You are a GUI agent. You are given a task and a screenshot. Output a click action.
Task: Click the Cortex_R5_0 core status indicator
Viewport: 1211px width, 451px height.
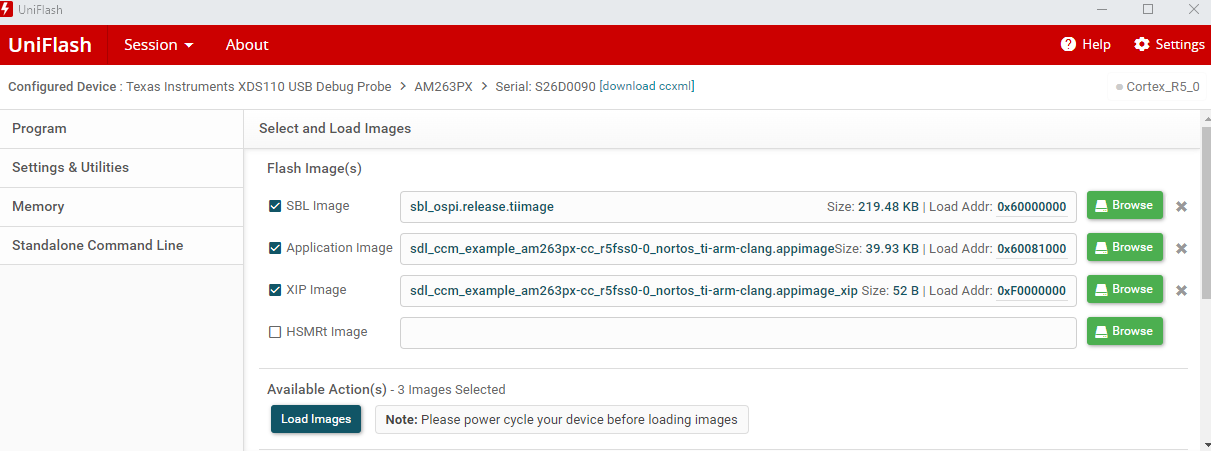tap(1158, 87)
